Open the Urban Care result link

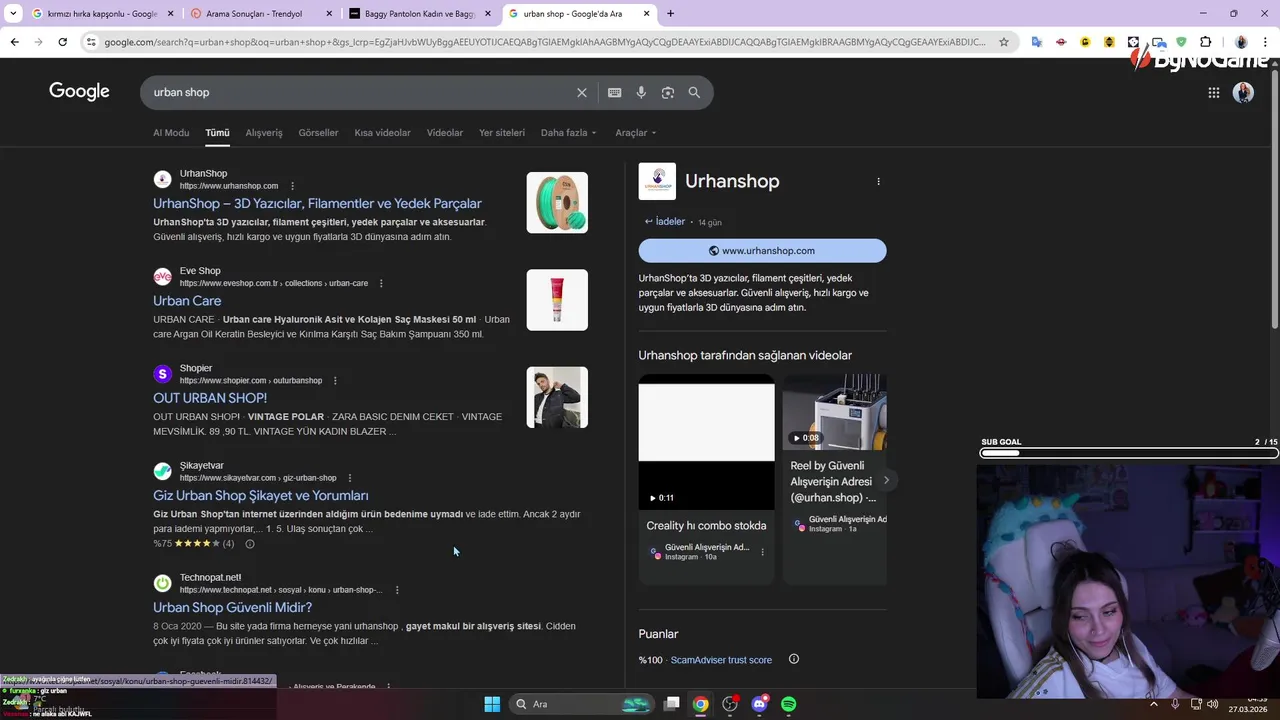[x=187, y=301]
